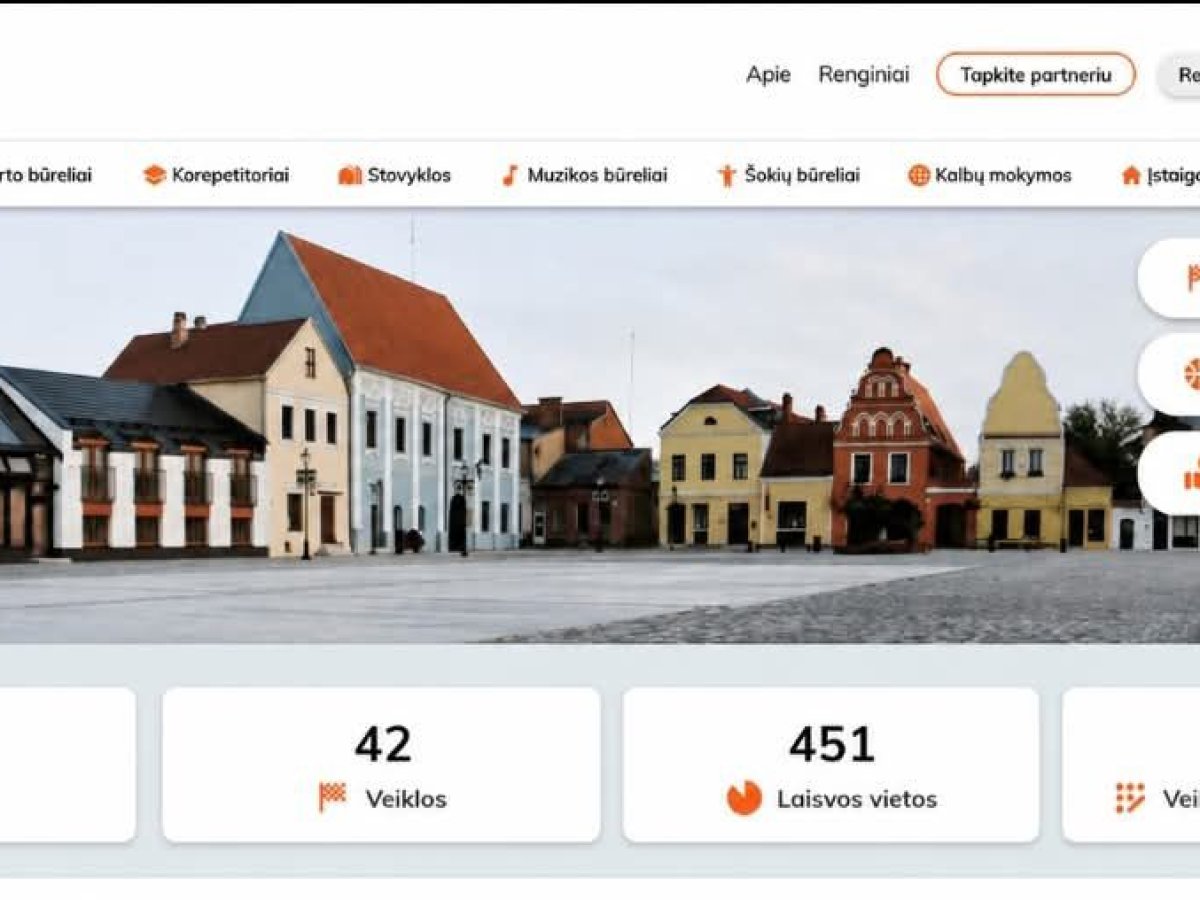
Task: Click the globe icon for languages
Action: pyautogui.click(x=919, y=176)
